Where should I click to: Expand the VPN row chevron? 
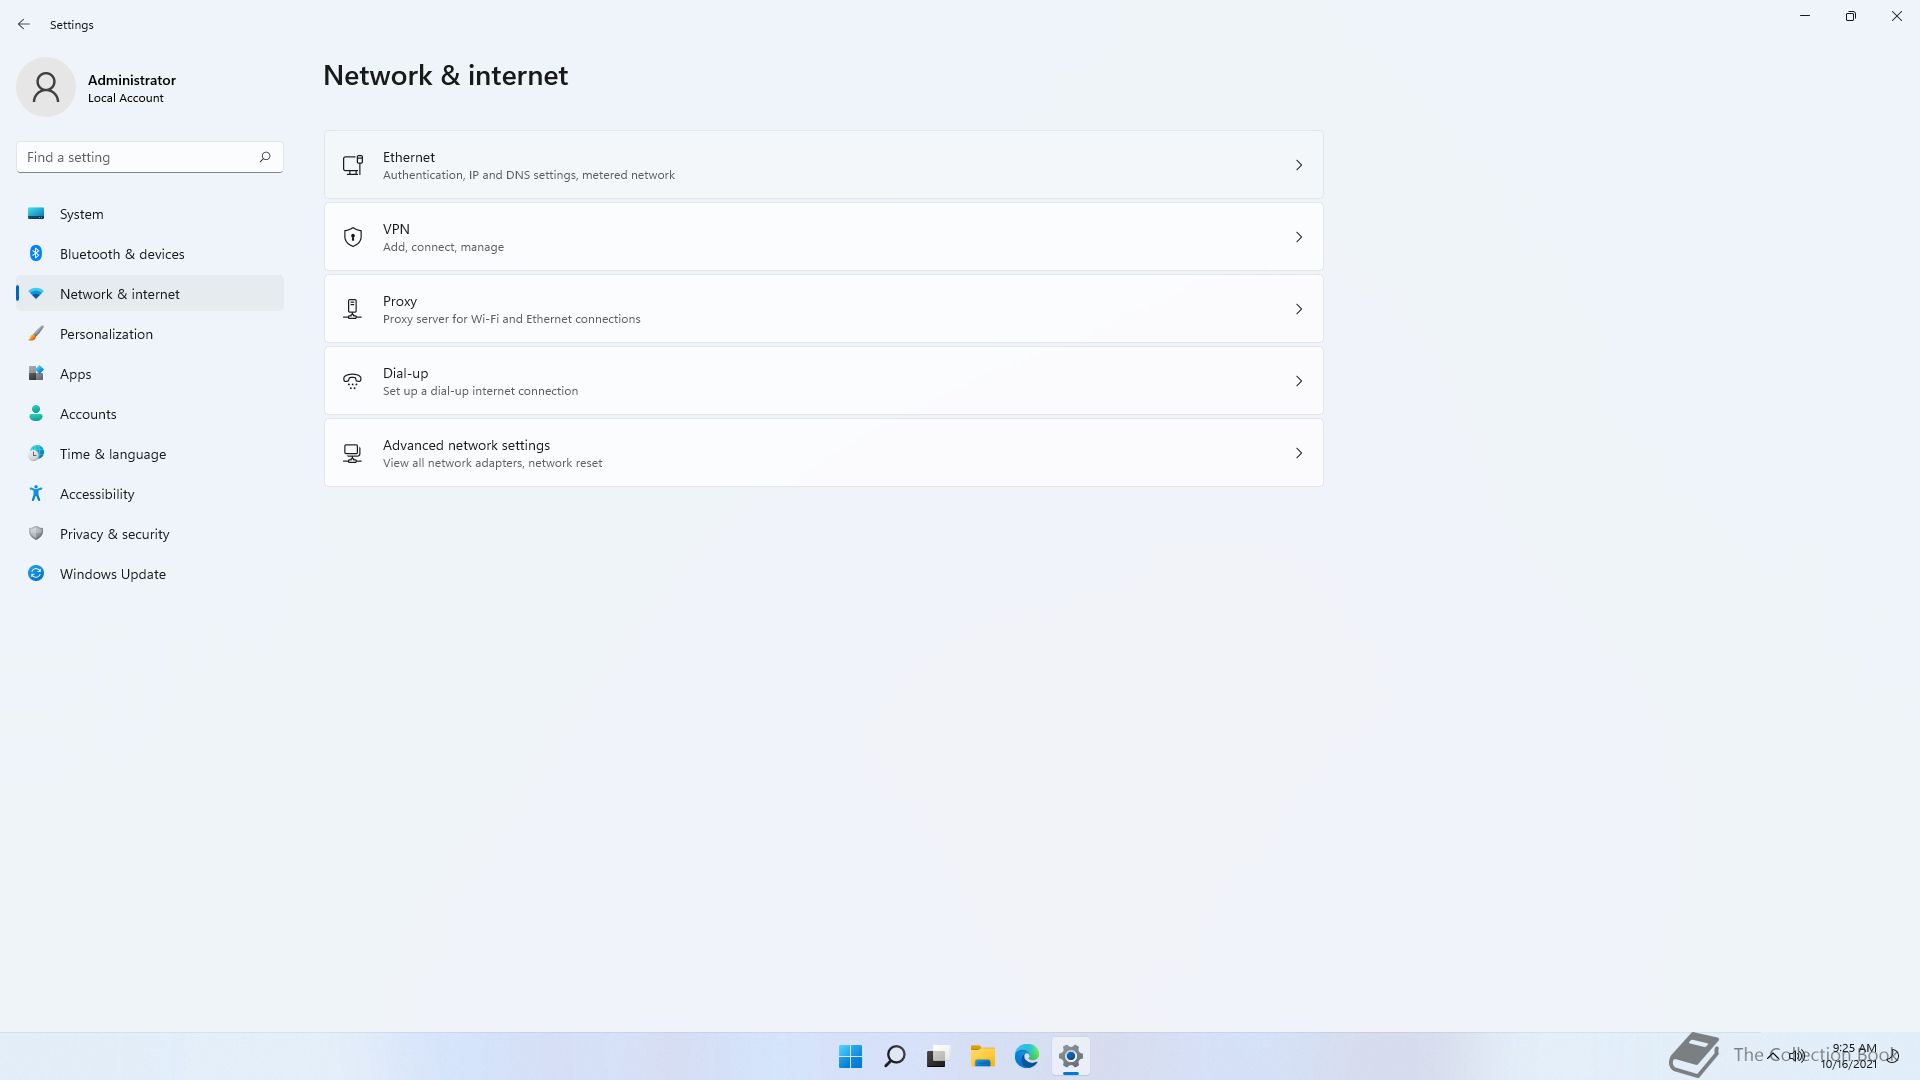coord(1299,237)
